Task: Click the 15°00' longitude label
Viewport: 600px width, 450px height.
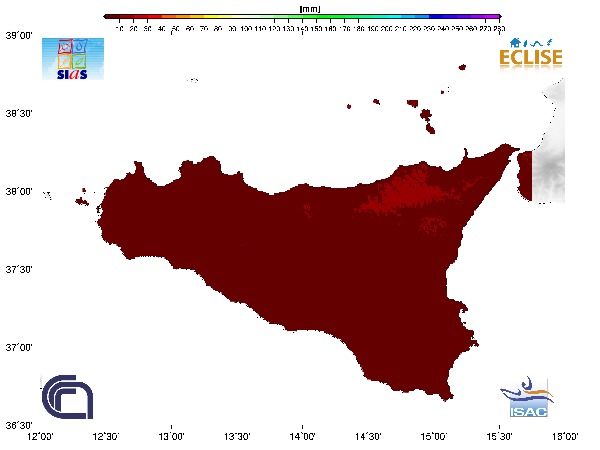Action: pyautogui.click(x=434, y=436)
